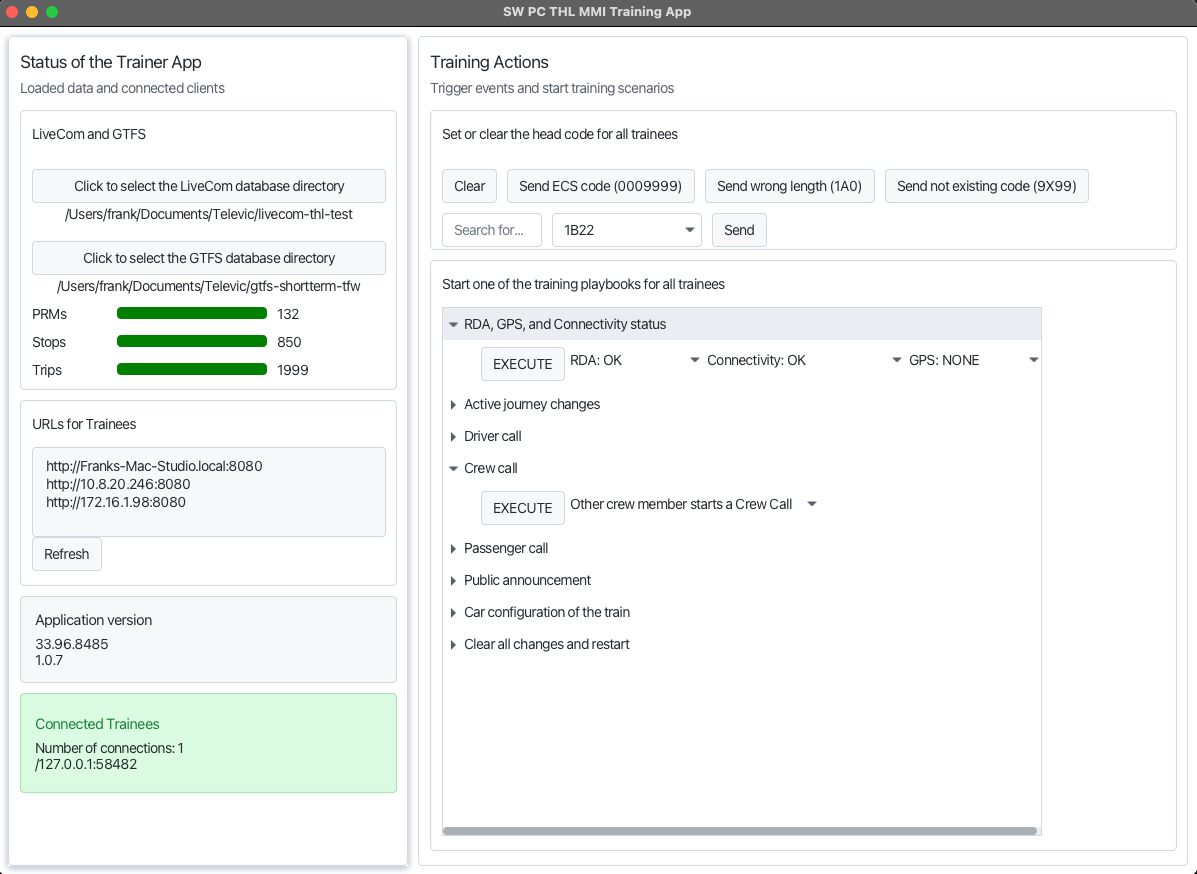This screenshot has width=1197, height=874.
Task: Expand the Passenger call section
Action: (x=453, y=549)
